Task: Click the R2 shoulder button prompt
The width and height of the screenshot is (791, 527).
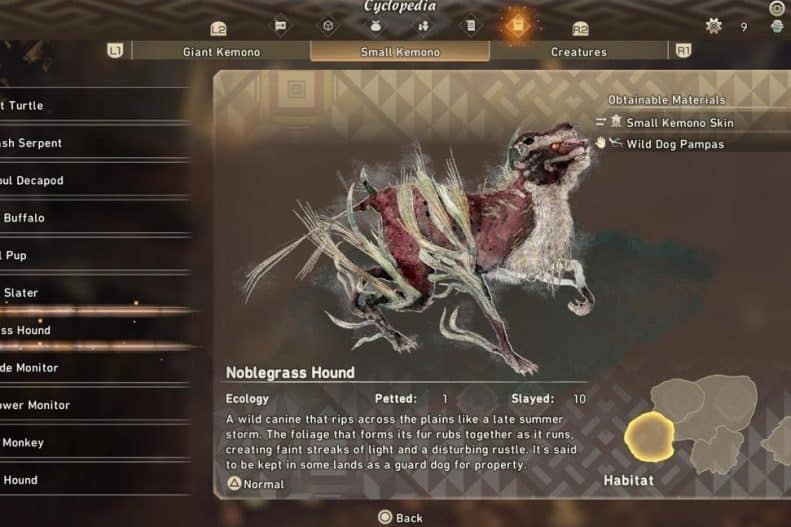Action: [580, 29]
